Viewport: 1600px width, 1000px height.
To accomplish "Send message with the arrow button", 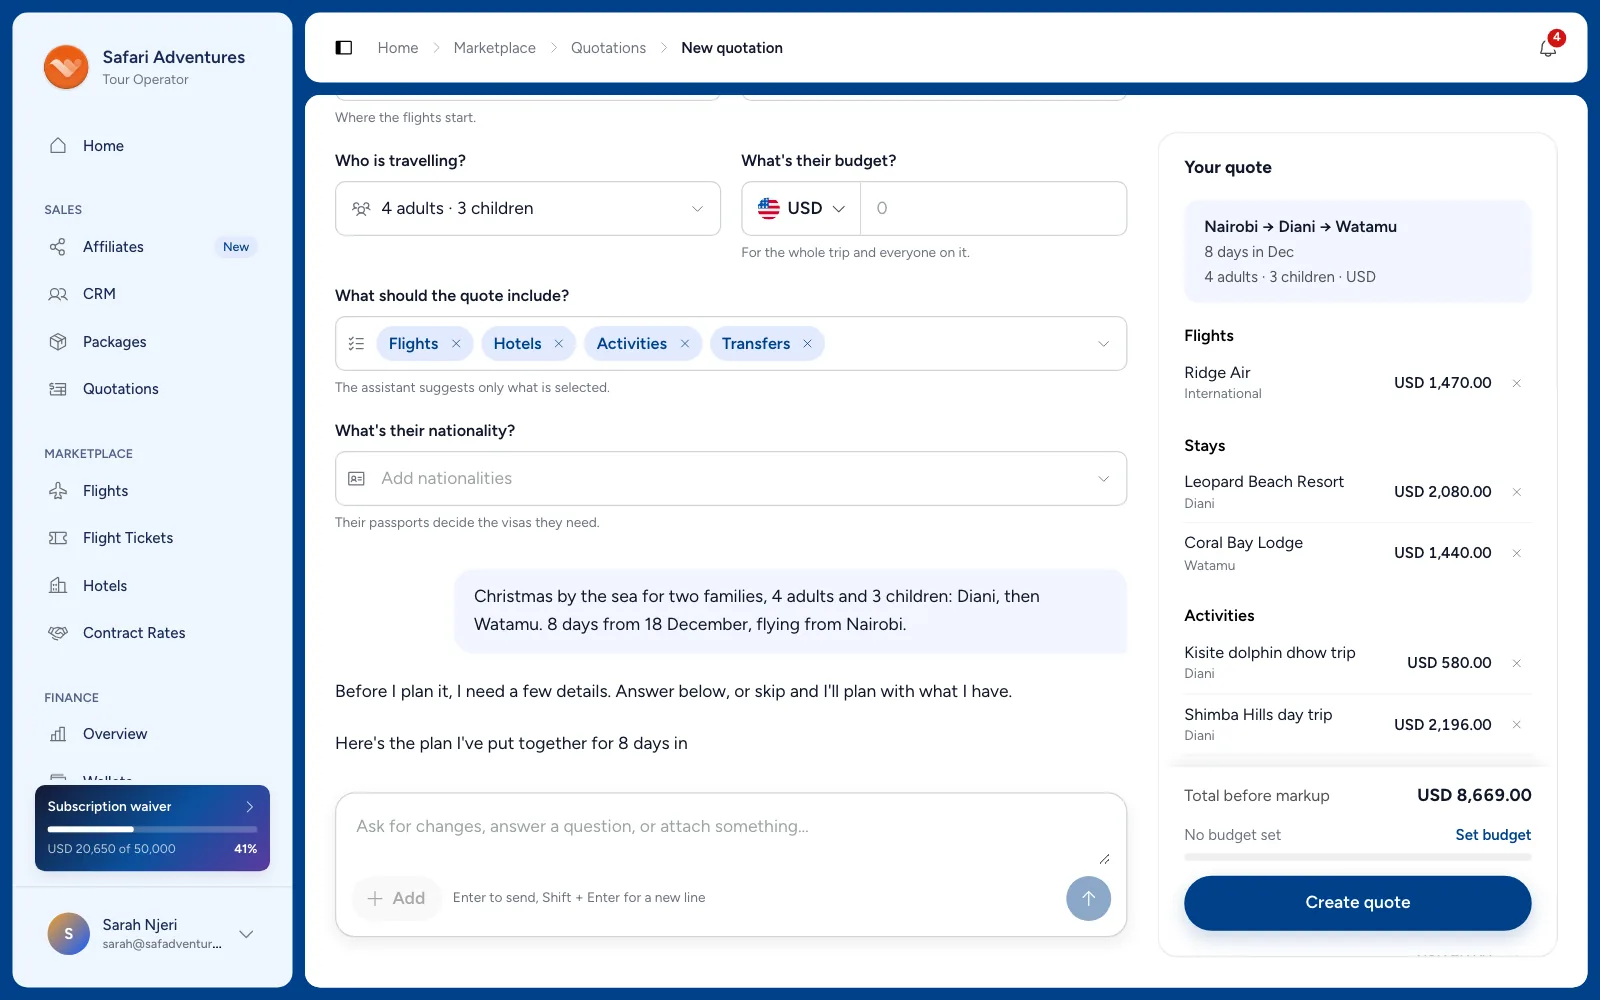I will [1088, 898].
